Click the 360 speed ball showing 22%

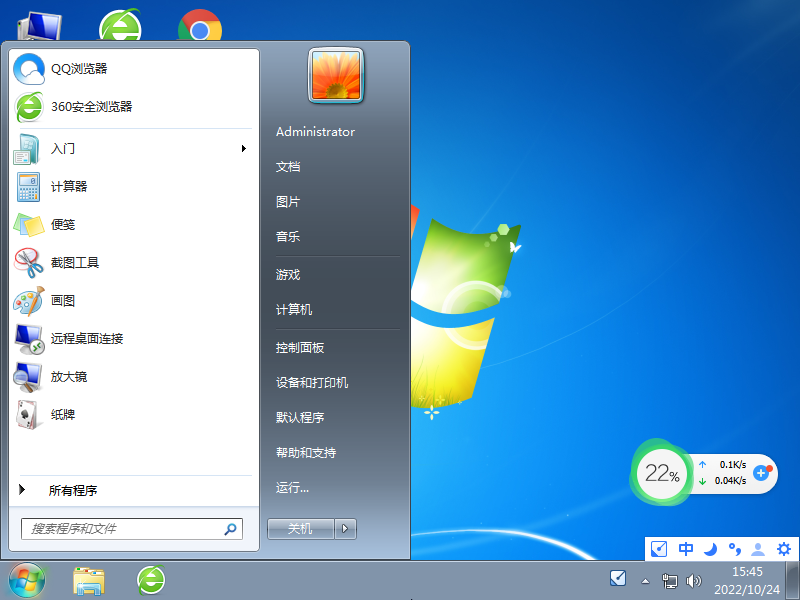coord(662,473)
